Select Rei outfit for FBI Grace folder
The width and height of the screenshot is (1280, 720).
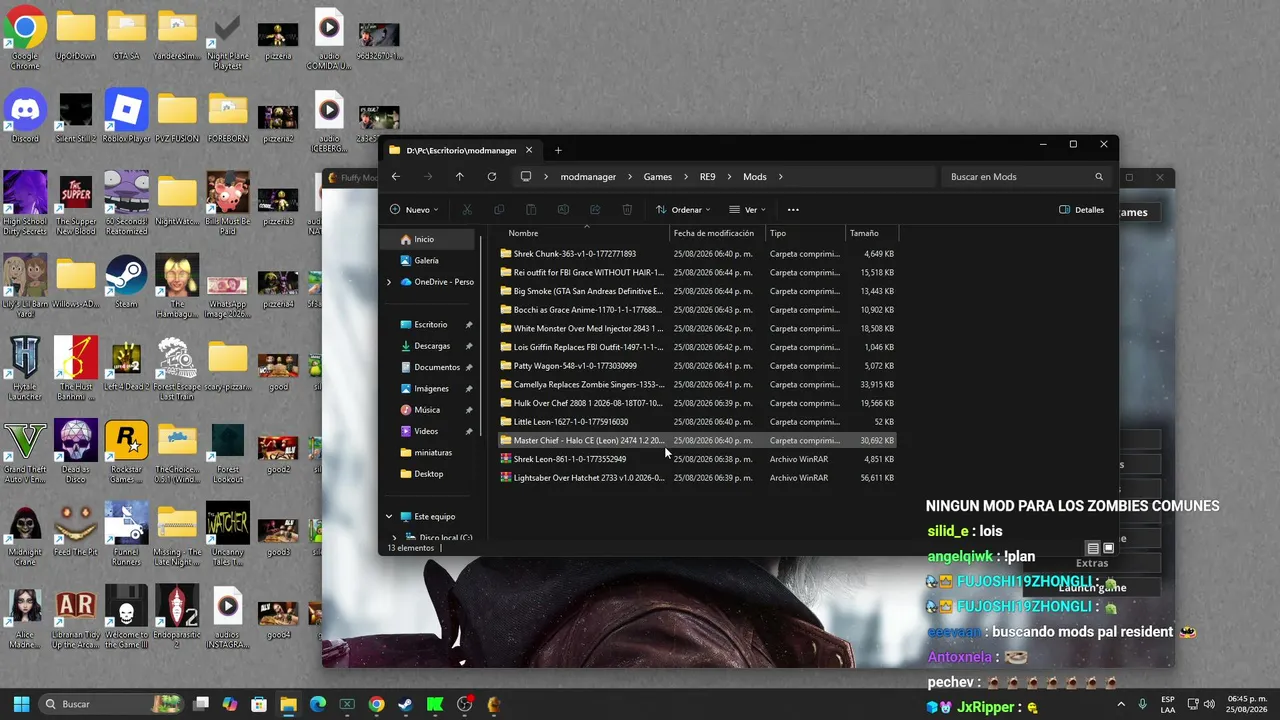(x=697, y=272)
